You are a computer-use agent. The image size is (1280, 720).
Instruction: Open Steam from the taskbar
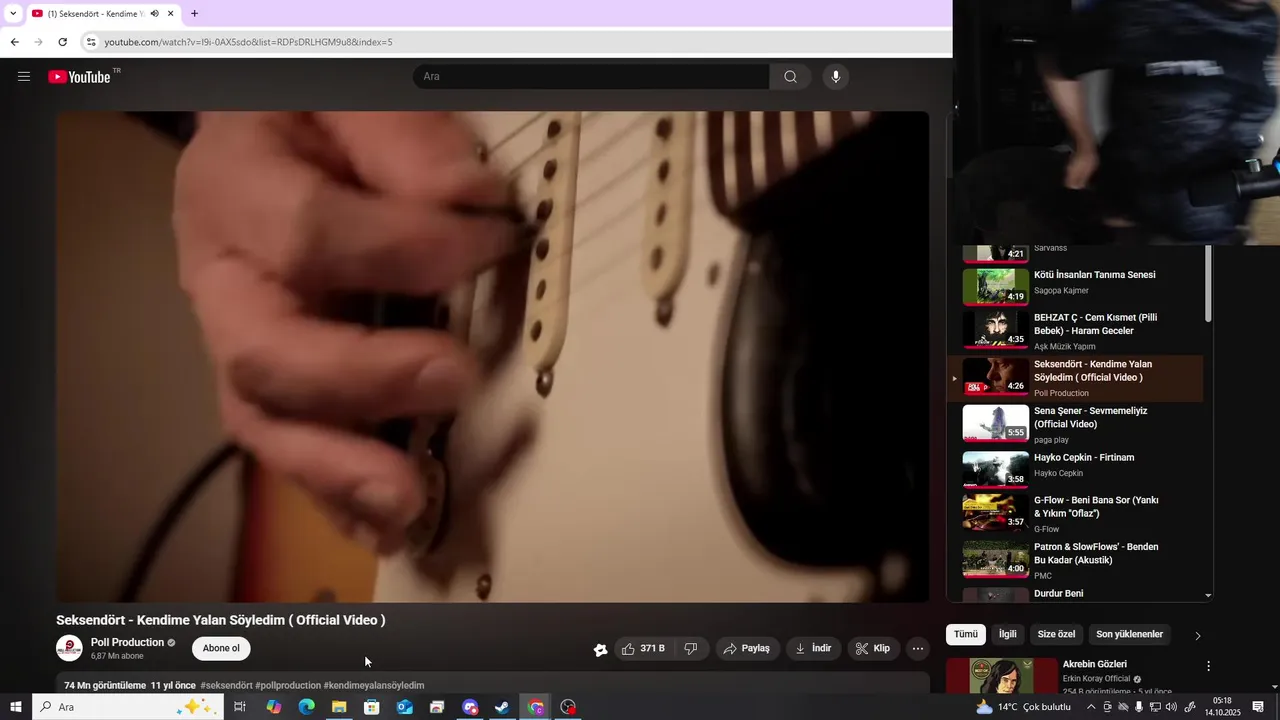pyautogui.click(x=503, y=707)
